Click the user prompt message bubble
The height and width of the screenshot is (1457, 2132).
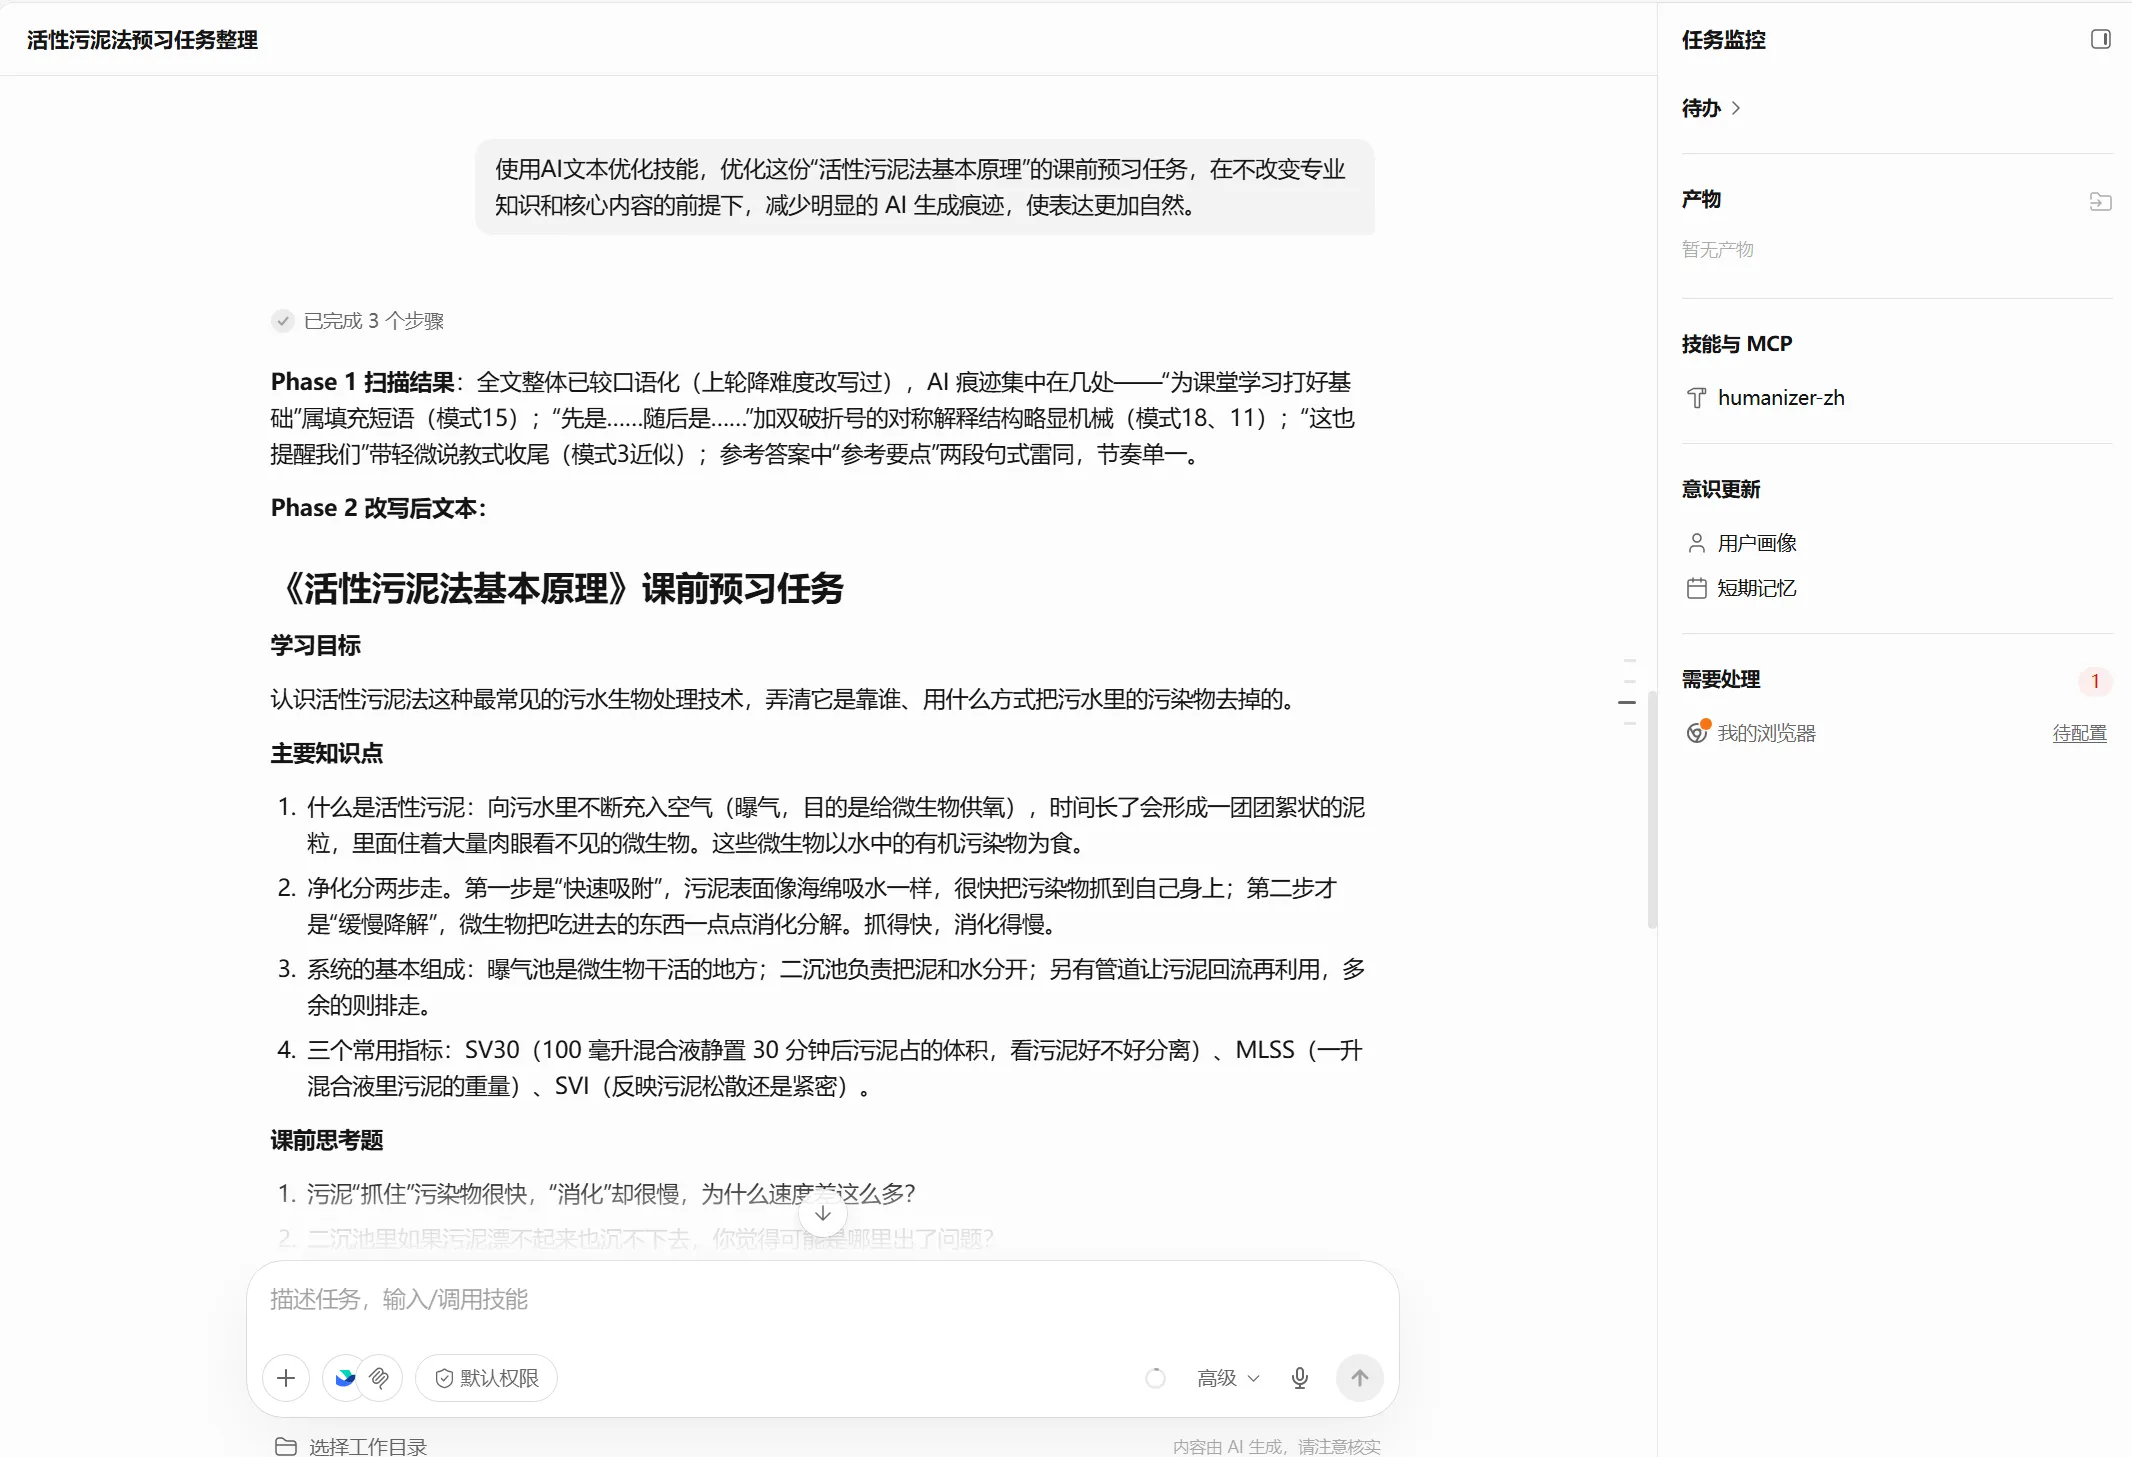(x=925, y=187)
